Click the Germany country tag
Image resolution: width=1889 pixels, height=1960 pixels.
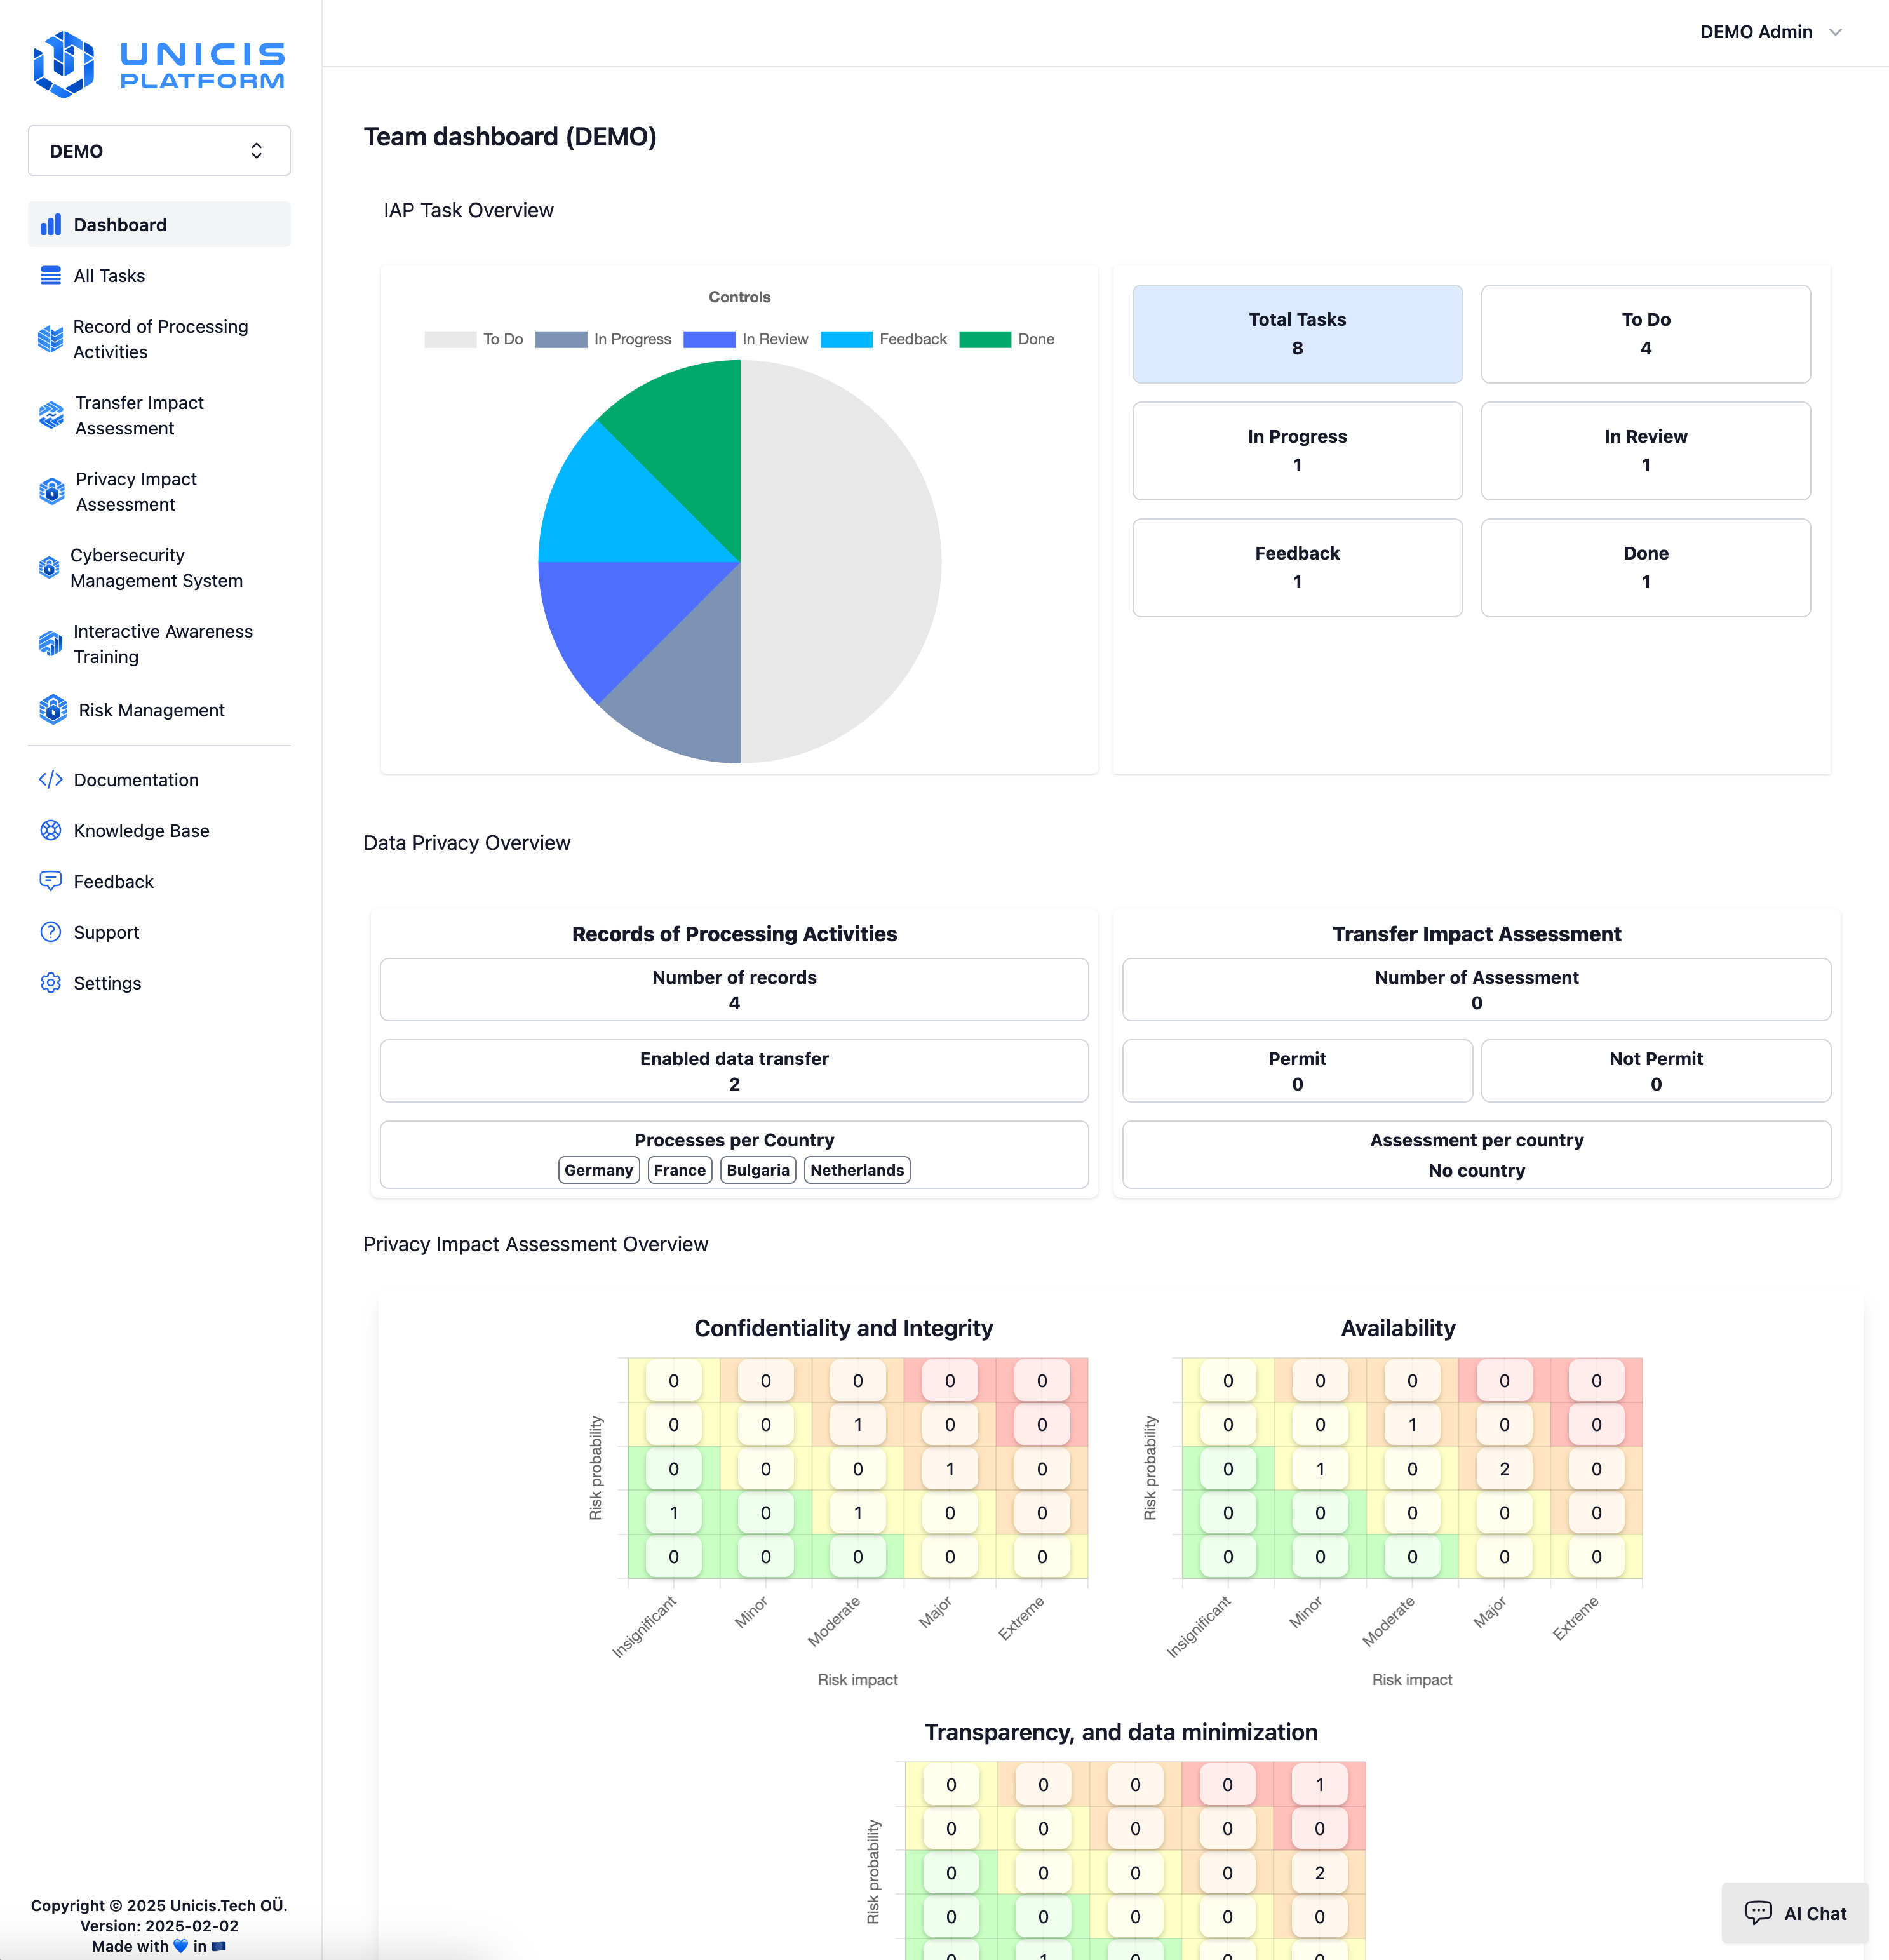click(x=599, y=1170)
